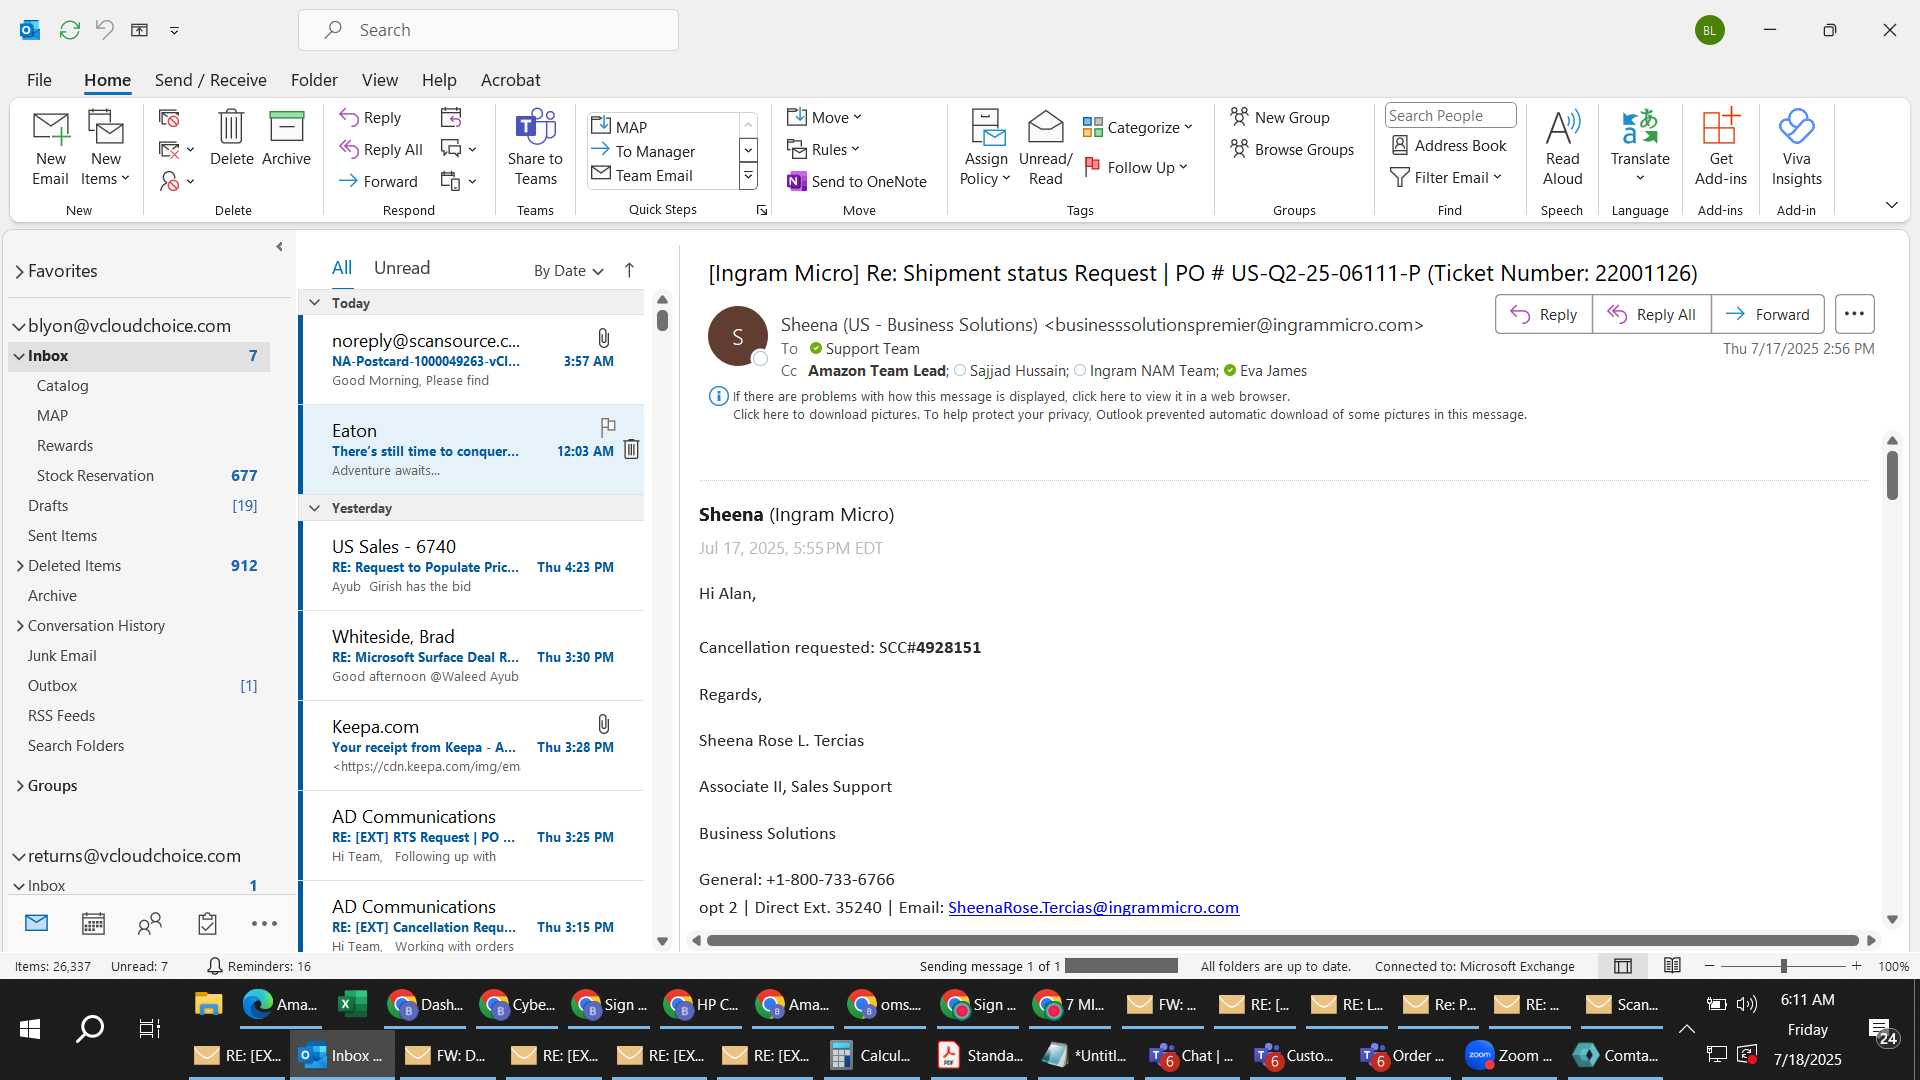Delete the selected message with trash icon
Screen dimensions: 1920x1080
pos(231,138)
